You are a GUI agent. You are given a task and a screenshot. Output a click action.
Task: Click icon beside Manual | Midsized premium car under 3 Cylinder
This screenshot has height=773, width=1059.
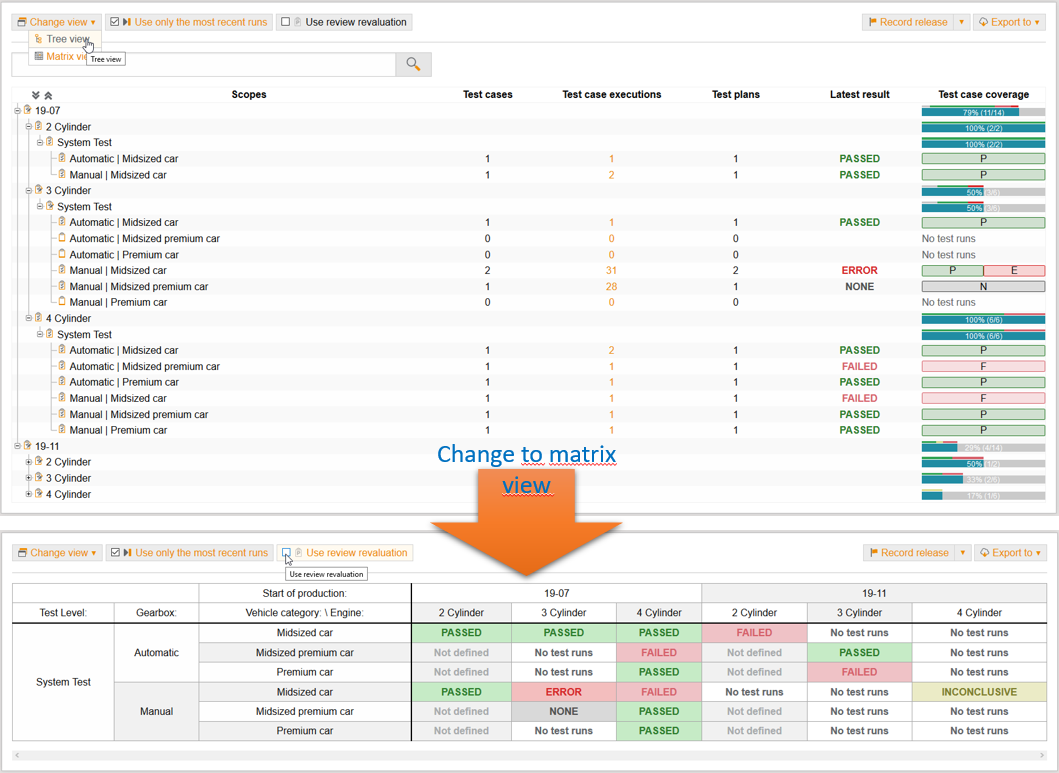pos(62,287)
